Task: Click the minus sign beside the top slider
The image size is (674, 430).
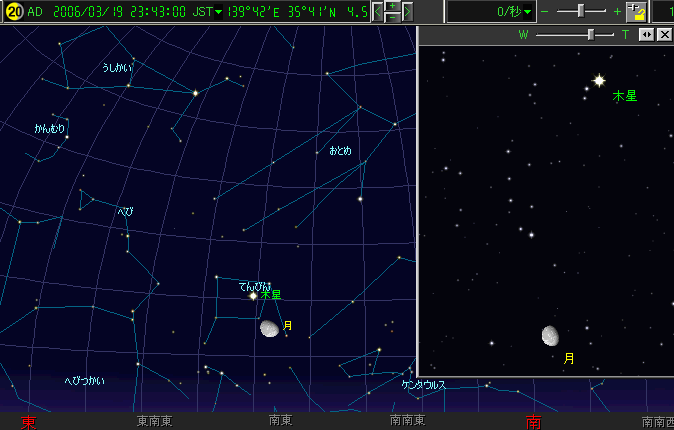Action: point(545,12)
